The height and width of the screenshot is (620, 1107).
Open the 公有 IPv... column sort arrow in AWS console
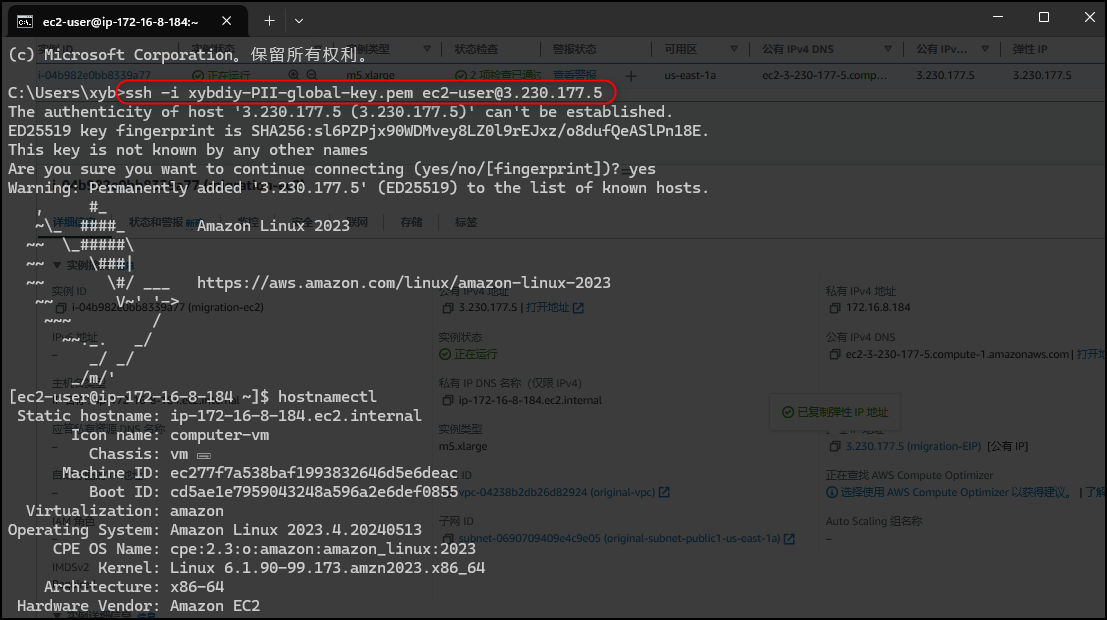tap(985, 49)
